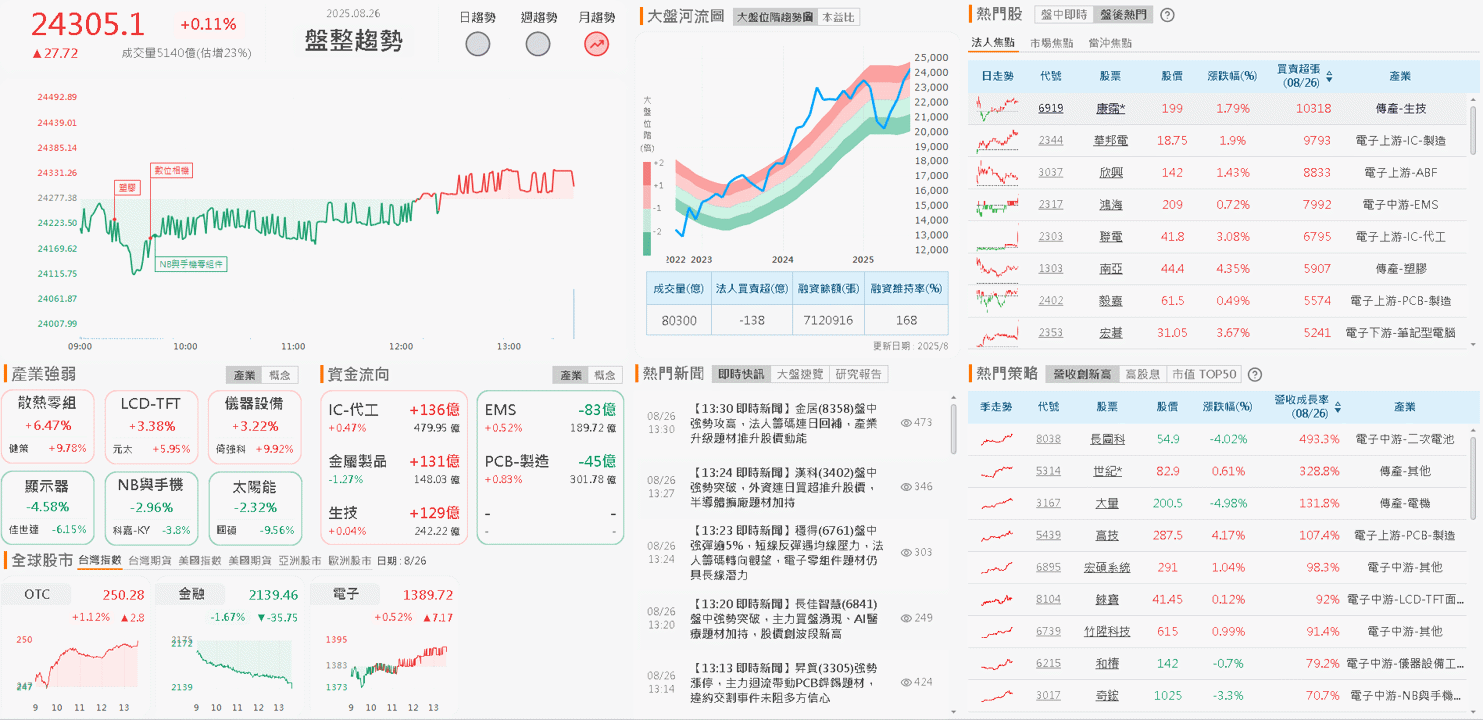Viewport: 1483px width, 720px height.
Task: Click the 法人買賣超(億) value -138
Action: coord(752,320)
